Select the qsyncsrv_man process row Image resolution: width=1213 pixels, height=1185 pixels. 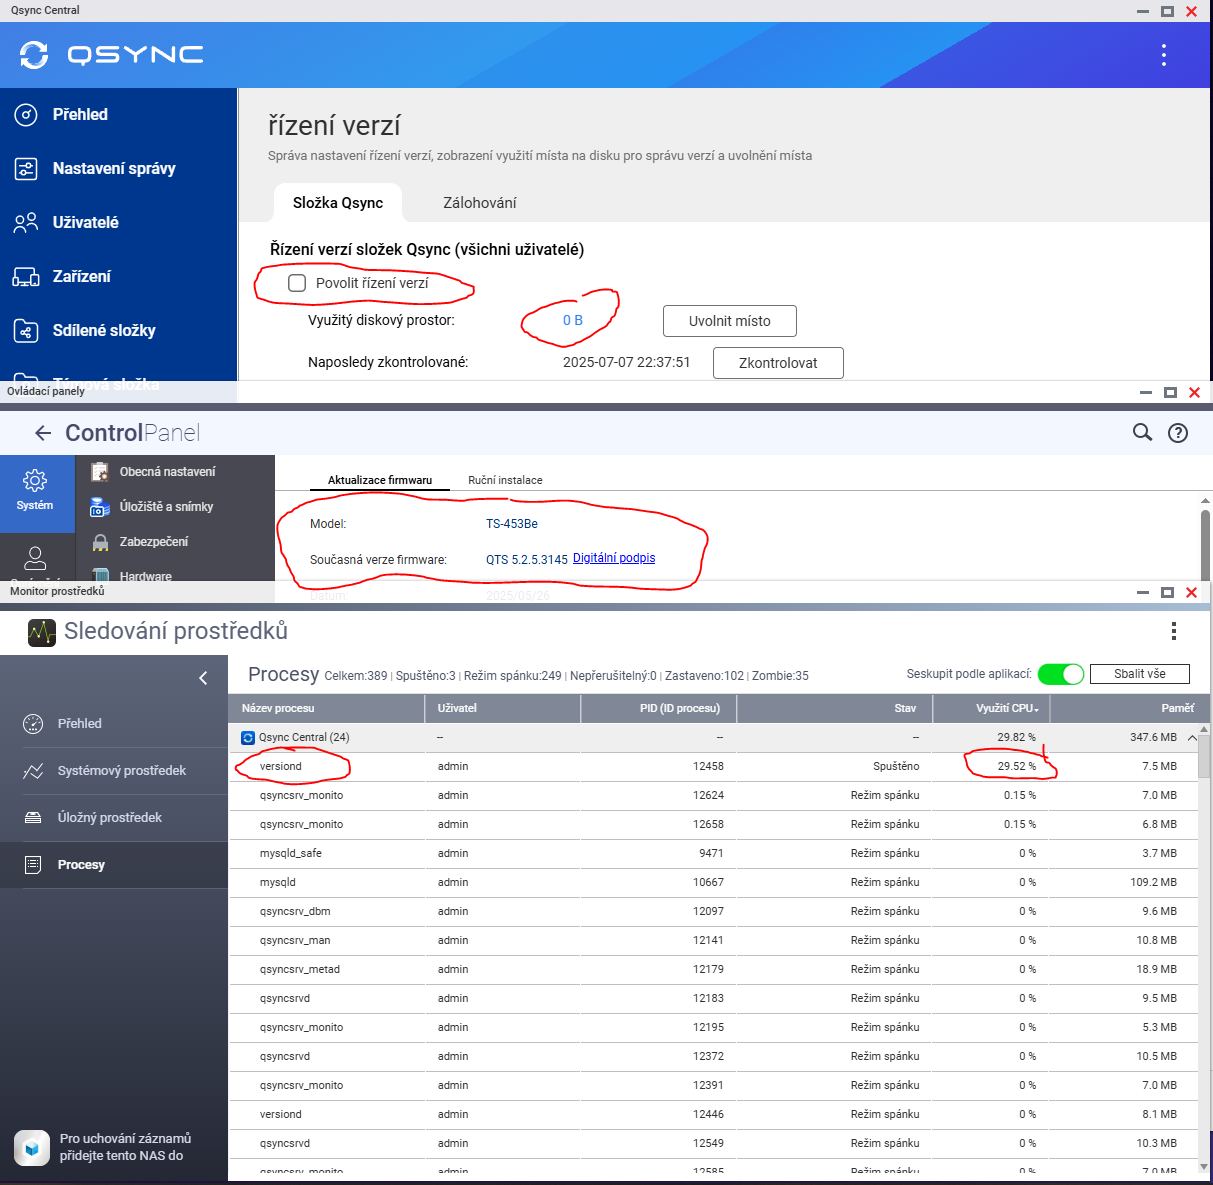click(713, 941)
